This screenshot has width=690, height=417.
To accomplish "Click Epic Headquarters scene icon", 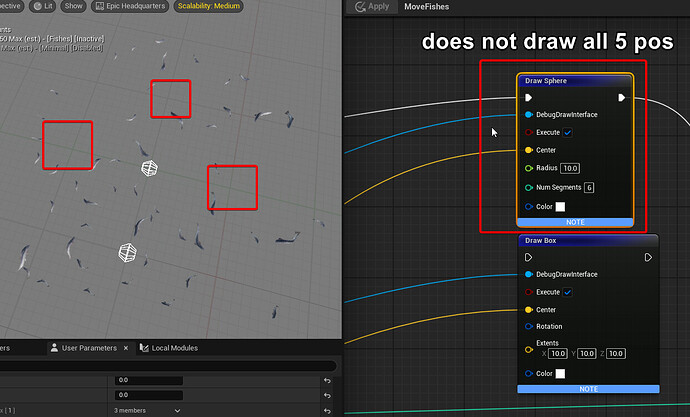I will [x=100, y=6].
